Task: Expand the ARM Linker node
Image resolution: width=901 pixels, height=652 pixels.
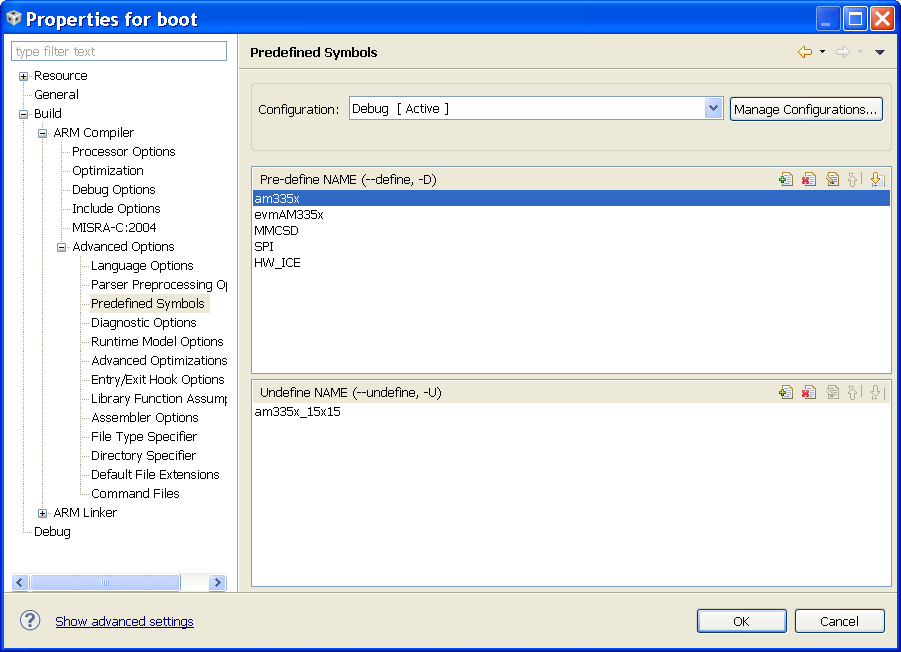Action: pos(43,513)
